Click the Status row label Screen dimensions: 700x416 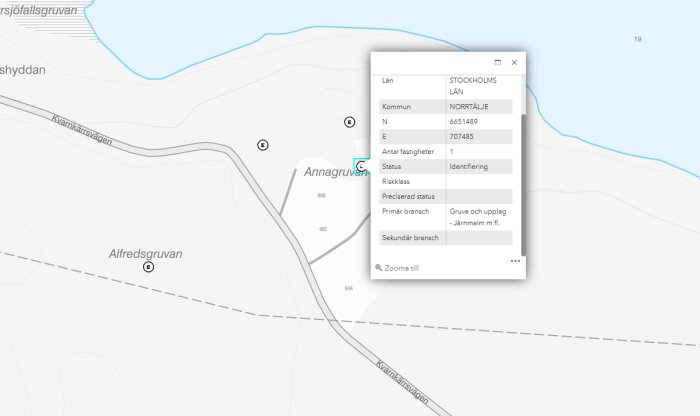392,166
